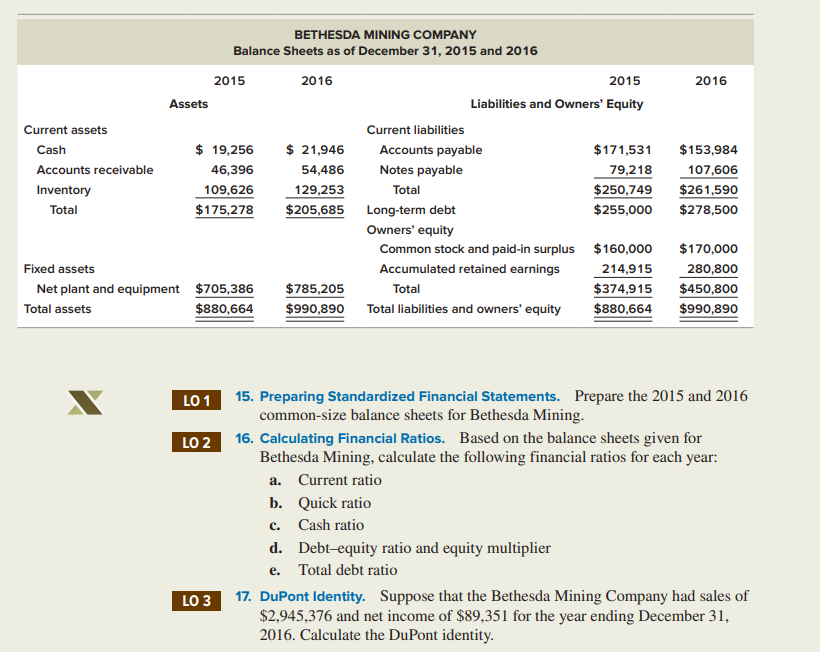820x652 pixels.
Task: Click the Assets column heading
Action: 189,104
